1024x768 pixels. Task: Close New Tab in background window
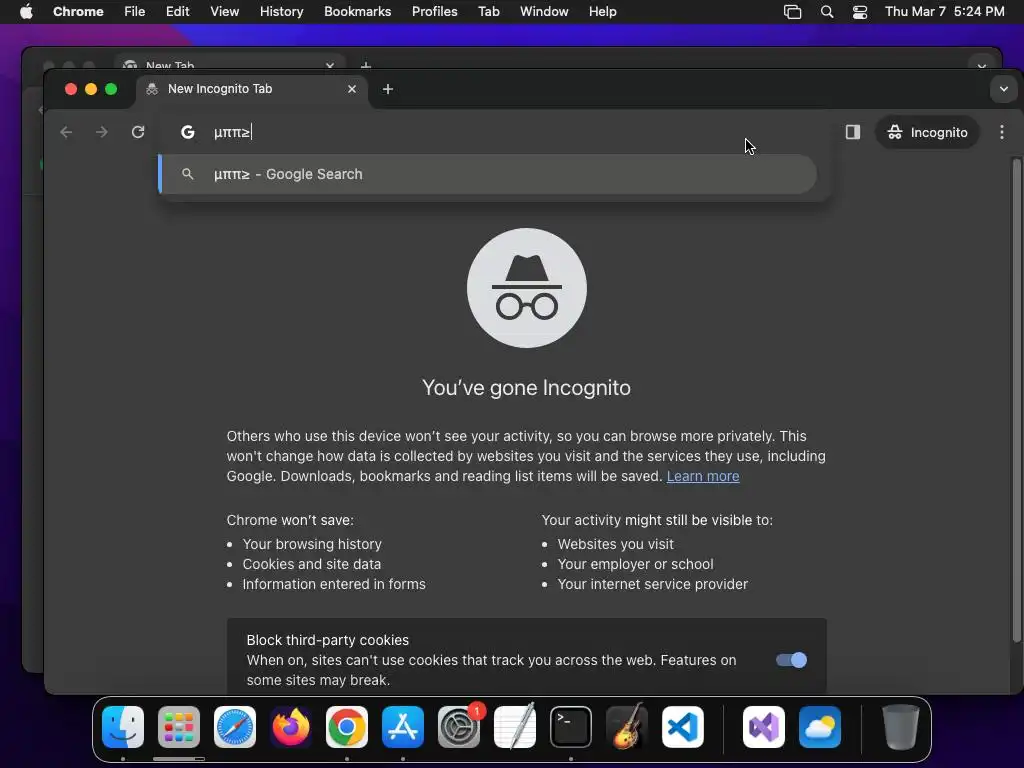(x=330, y=65)
